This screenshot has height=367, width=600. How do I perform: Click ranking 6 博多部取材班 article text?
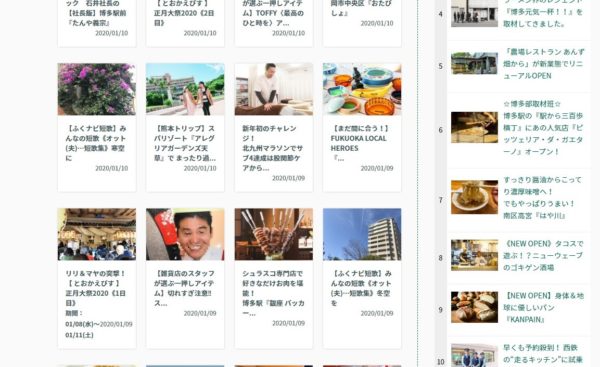[543, 128]
